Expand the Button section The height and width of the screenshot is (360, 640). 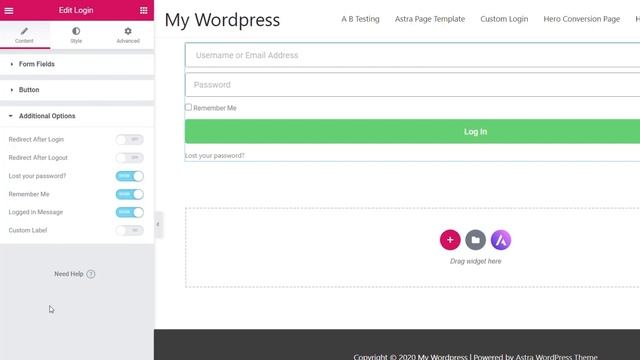77,90
